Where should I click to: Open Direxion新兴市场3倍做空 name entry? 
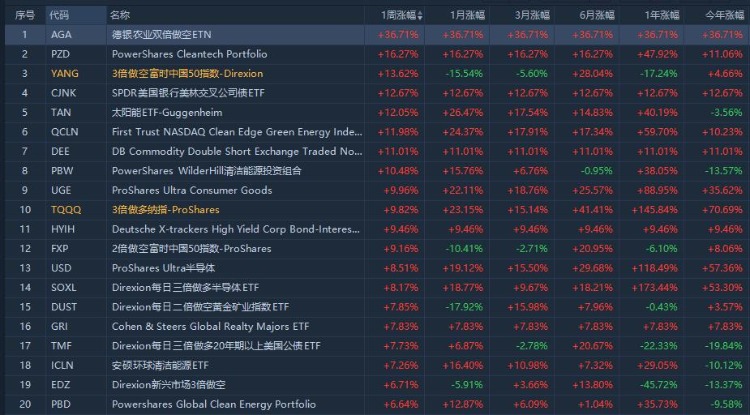click(x=168, y=384)
